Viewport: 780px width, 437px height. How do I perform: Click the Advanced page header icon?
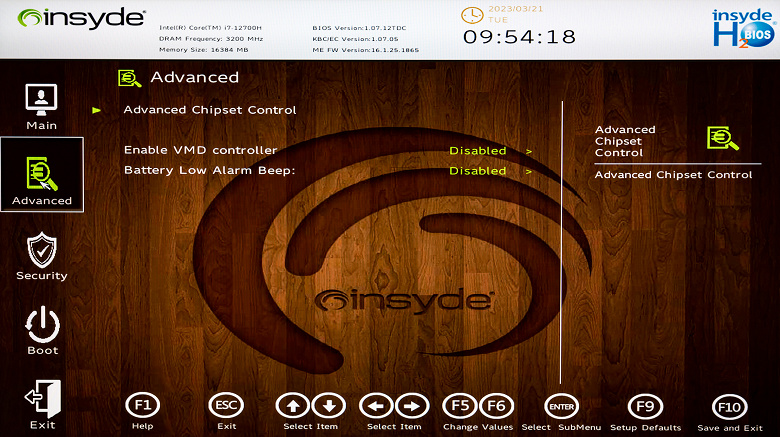129,78
